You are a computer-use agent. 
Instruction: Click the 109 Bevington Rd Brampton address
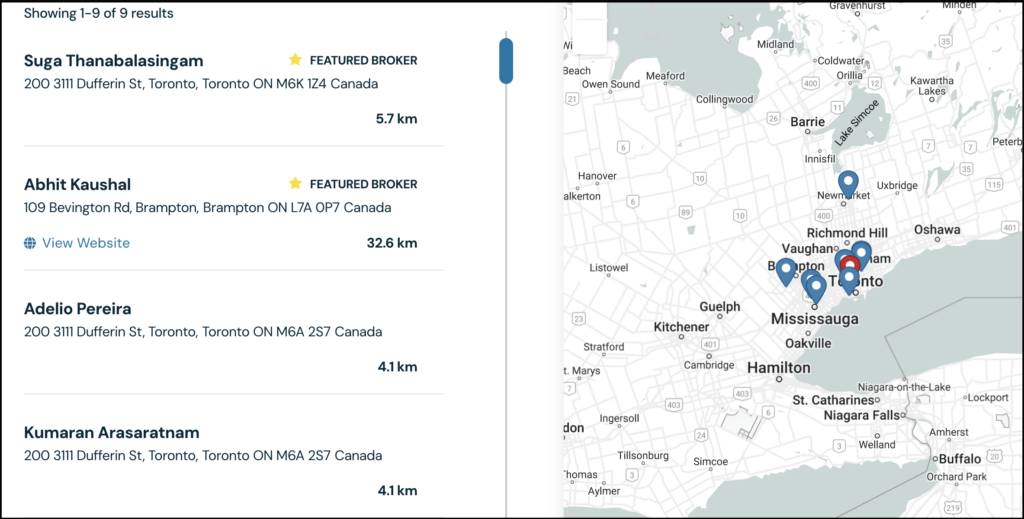(x=207, y=208)
